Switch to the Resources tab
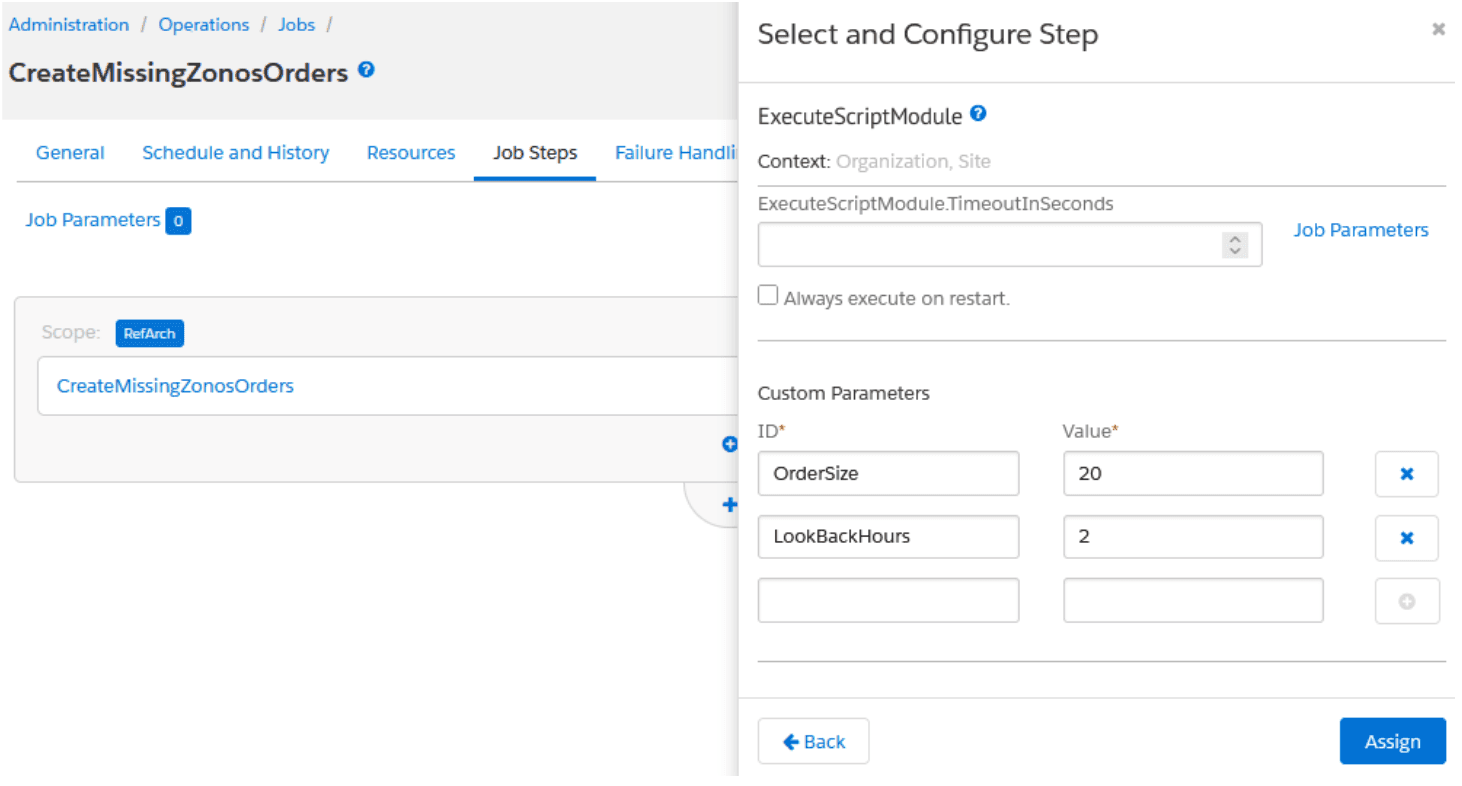The image size is (1462, 786). [410, 152]
